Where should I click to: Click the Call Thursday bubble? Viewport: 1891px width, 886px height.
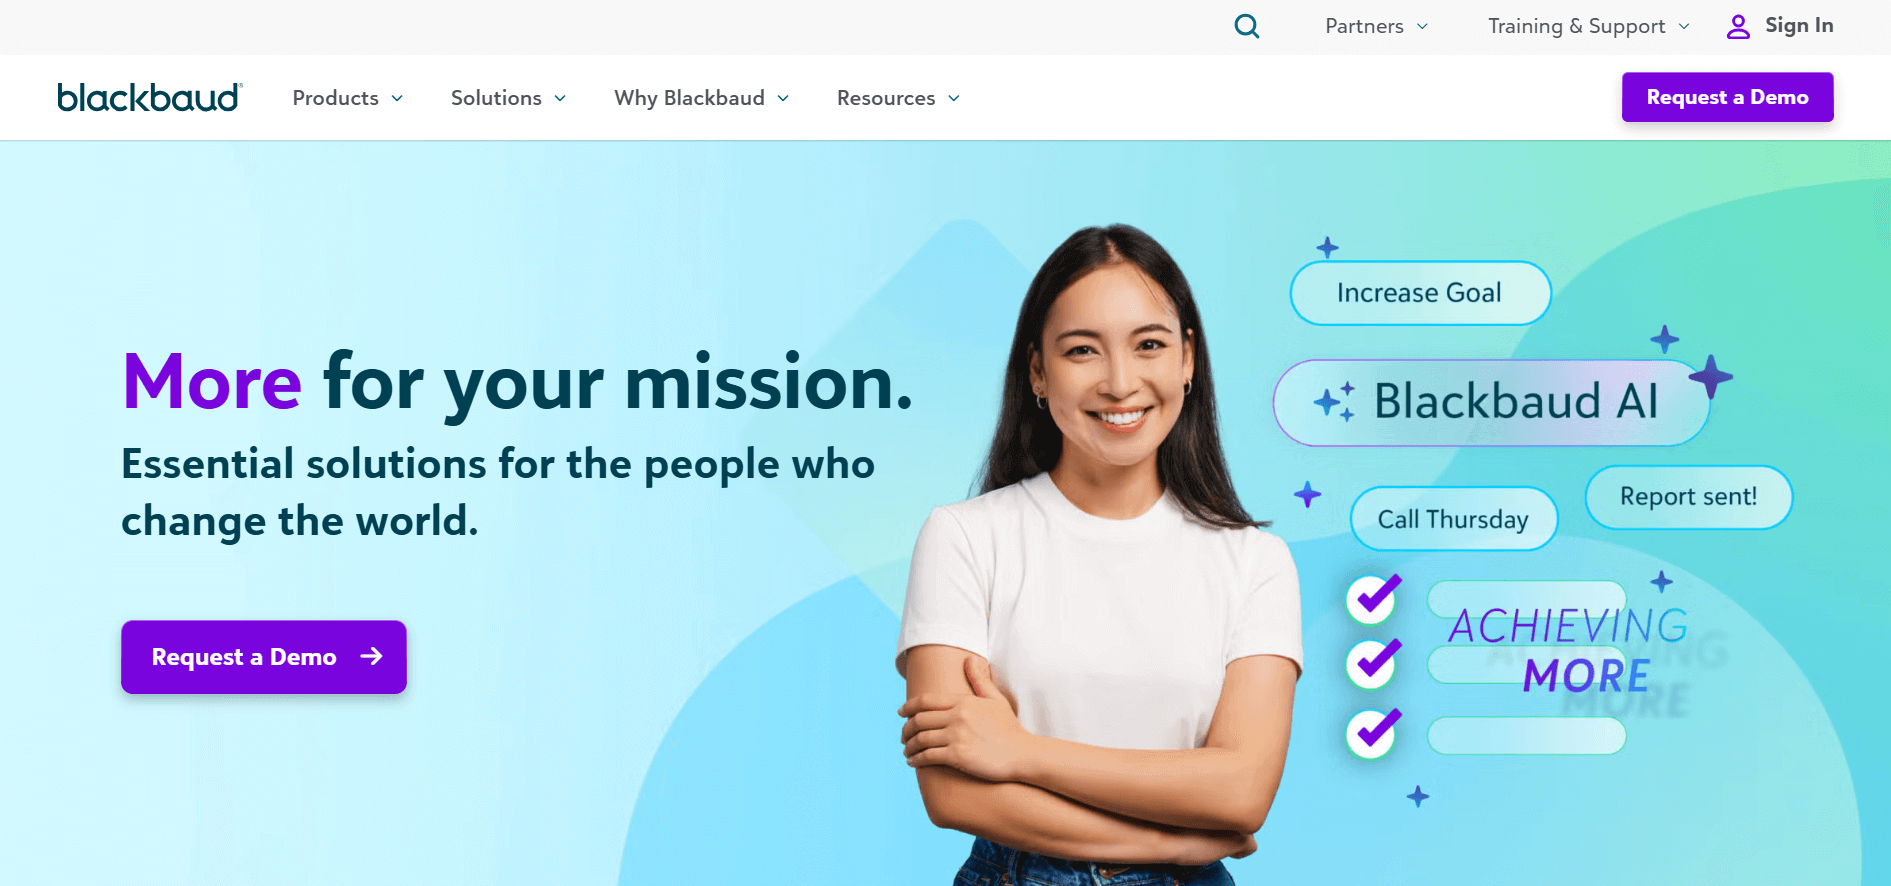point(1454,519)
